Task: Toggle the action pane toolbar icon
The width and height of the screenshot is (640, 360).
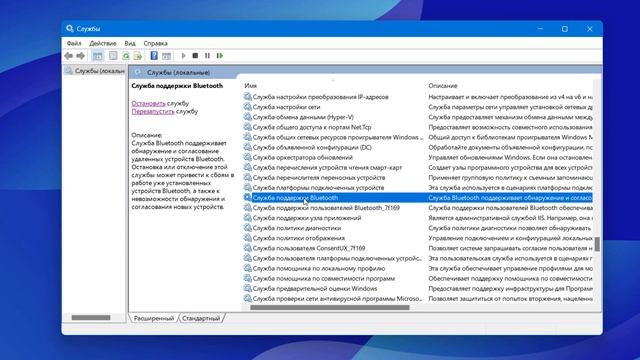Action: (x=166, y=56)
